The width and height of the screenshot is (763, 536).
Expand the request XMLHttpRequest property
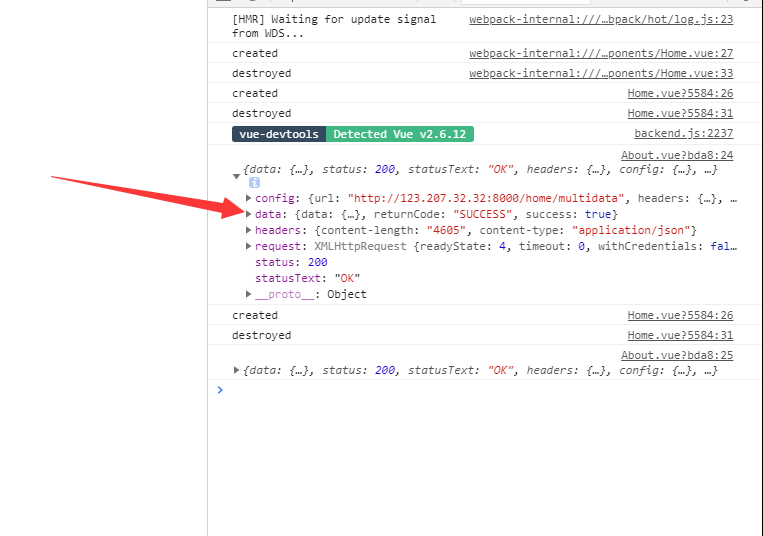[x=248, y=246]
